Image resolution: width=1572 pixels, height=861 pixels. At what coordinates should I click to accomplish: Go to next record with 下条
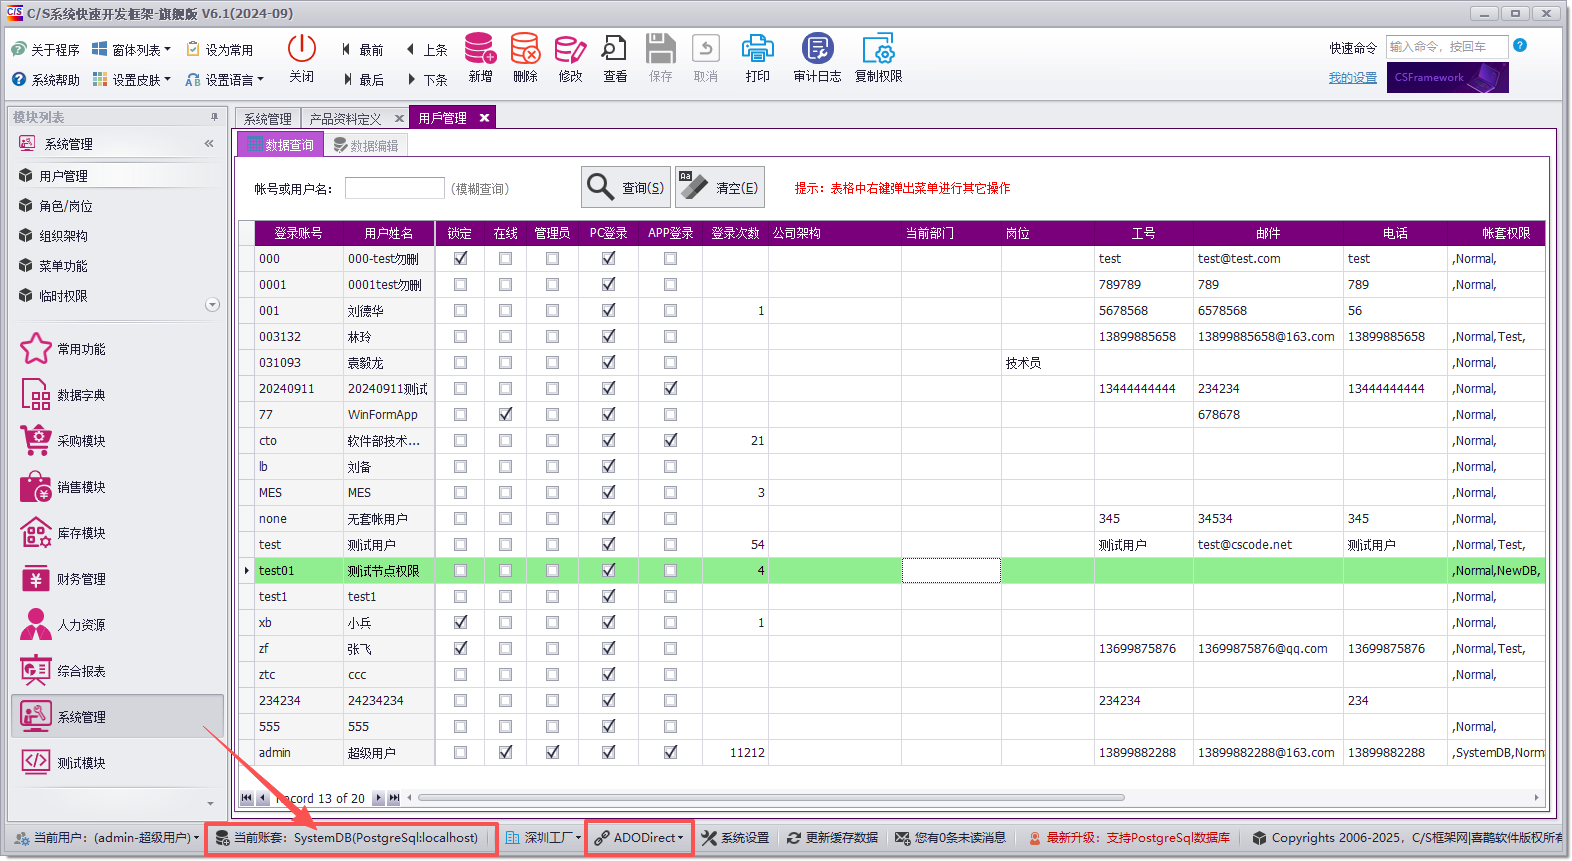click(x=426, y=80)
